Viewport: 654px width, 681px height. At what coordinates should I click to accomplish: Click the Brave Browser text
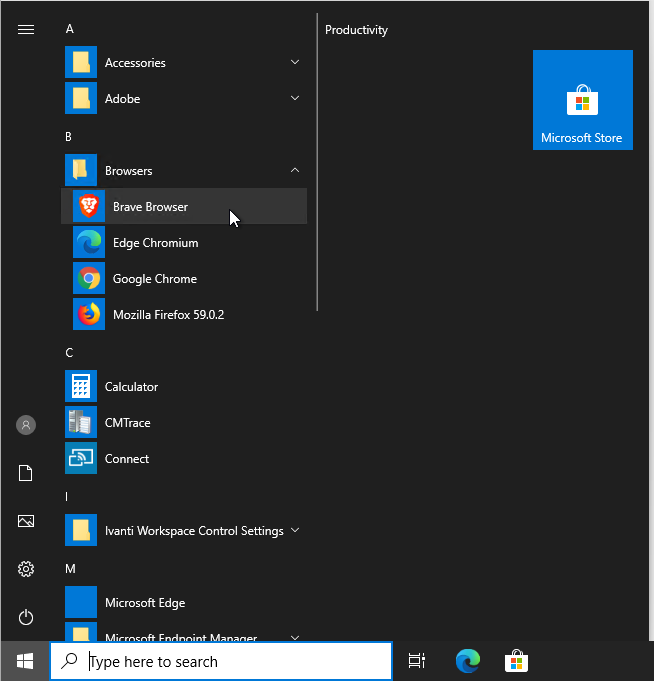[x=150, y=207]
